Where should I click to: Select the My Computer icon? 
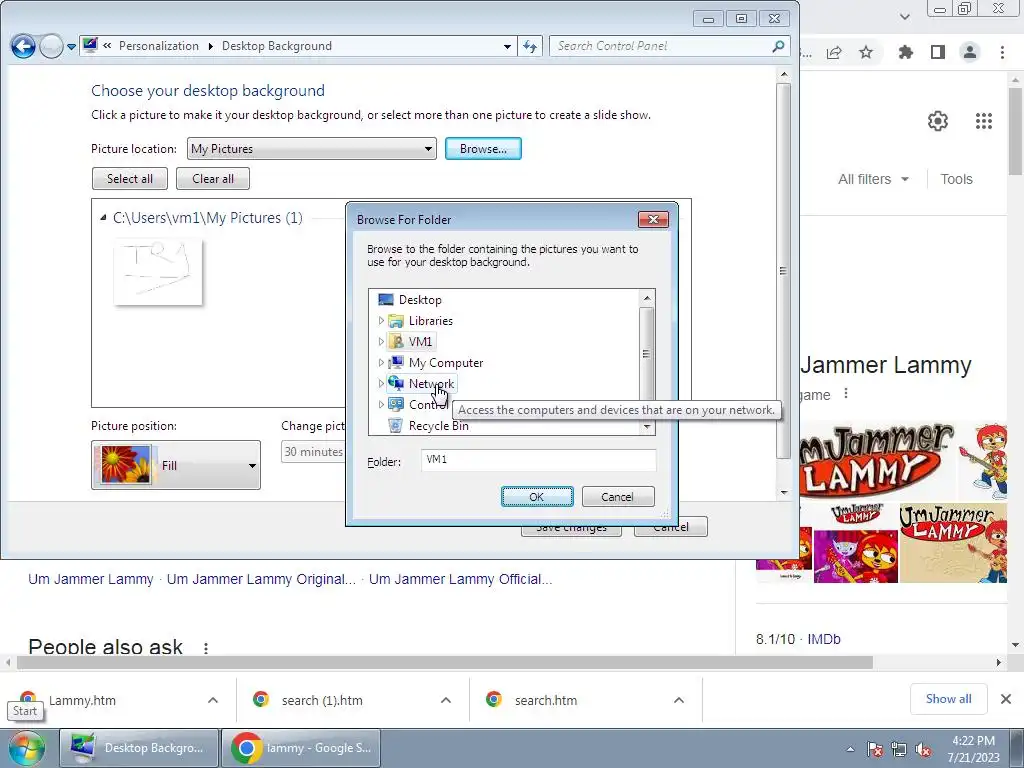click(x=396, y=362)
